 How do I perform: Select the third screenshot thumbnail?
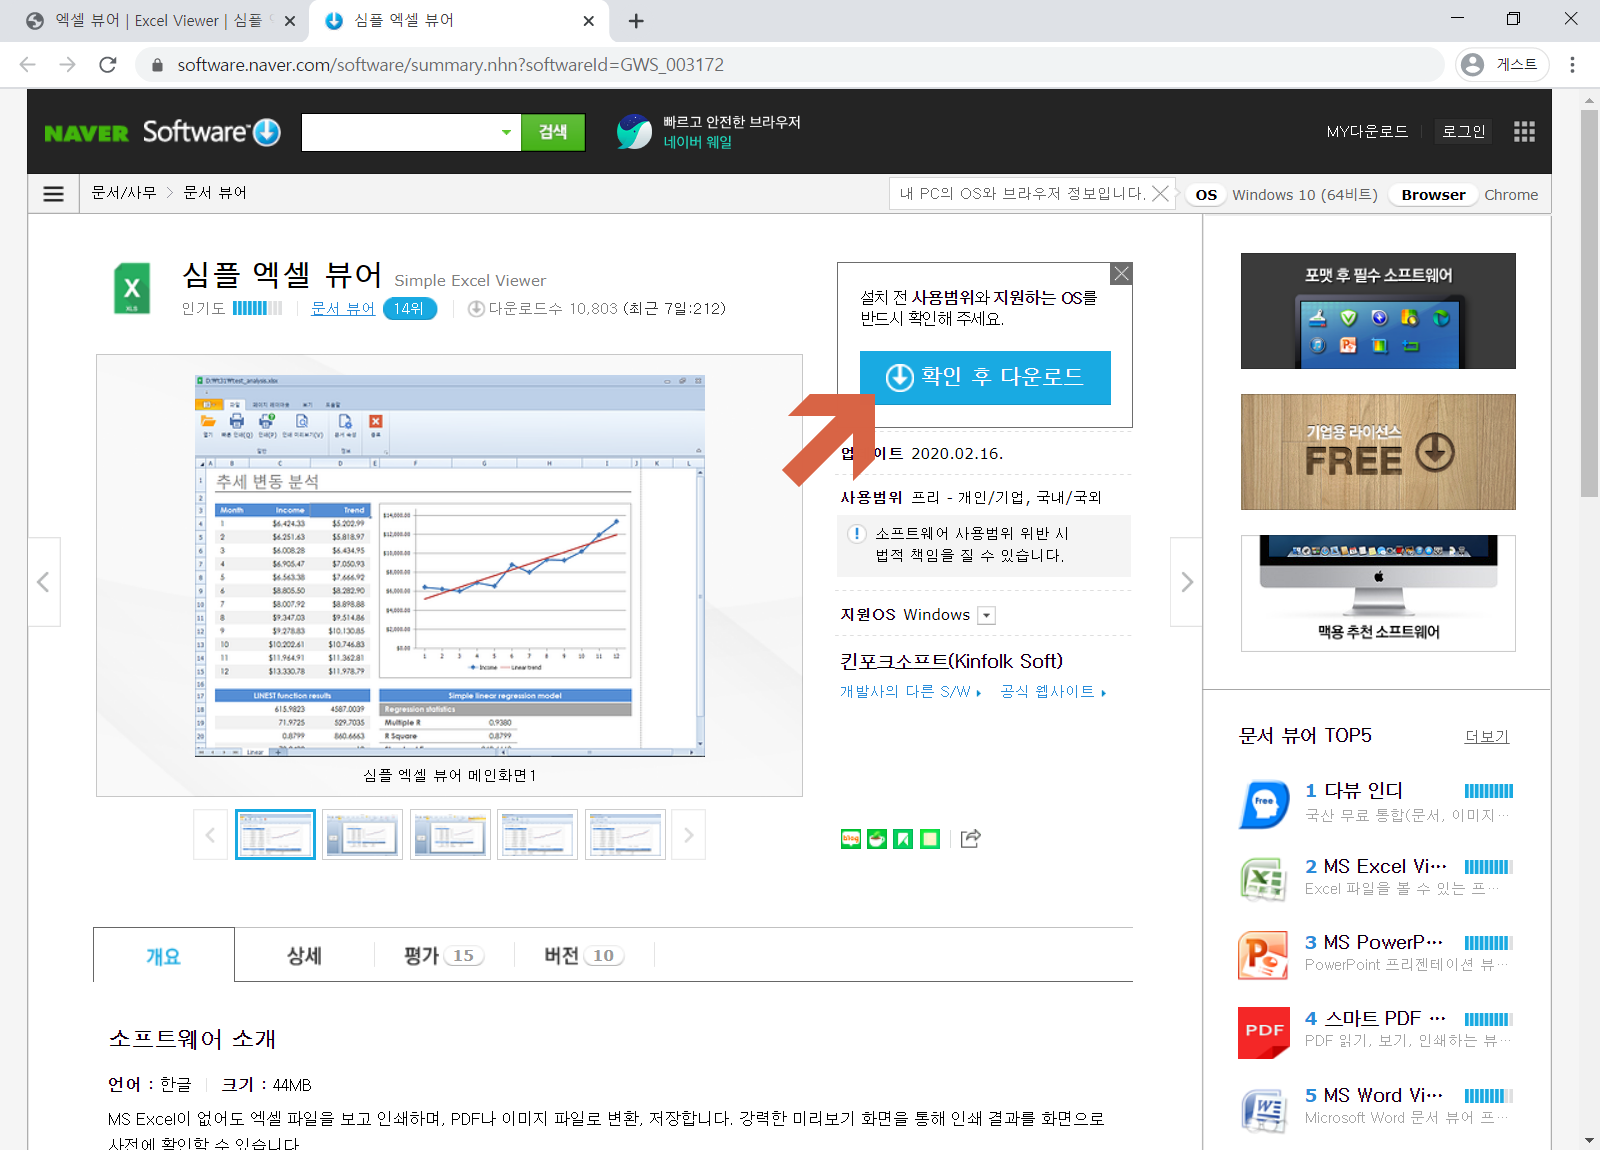pyautogui.click(x=450, y=835)
